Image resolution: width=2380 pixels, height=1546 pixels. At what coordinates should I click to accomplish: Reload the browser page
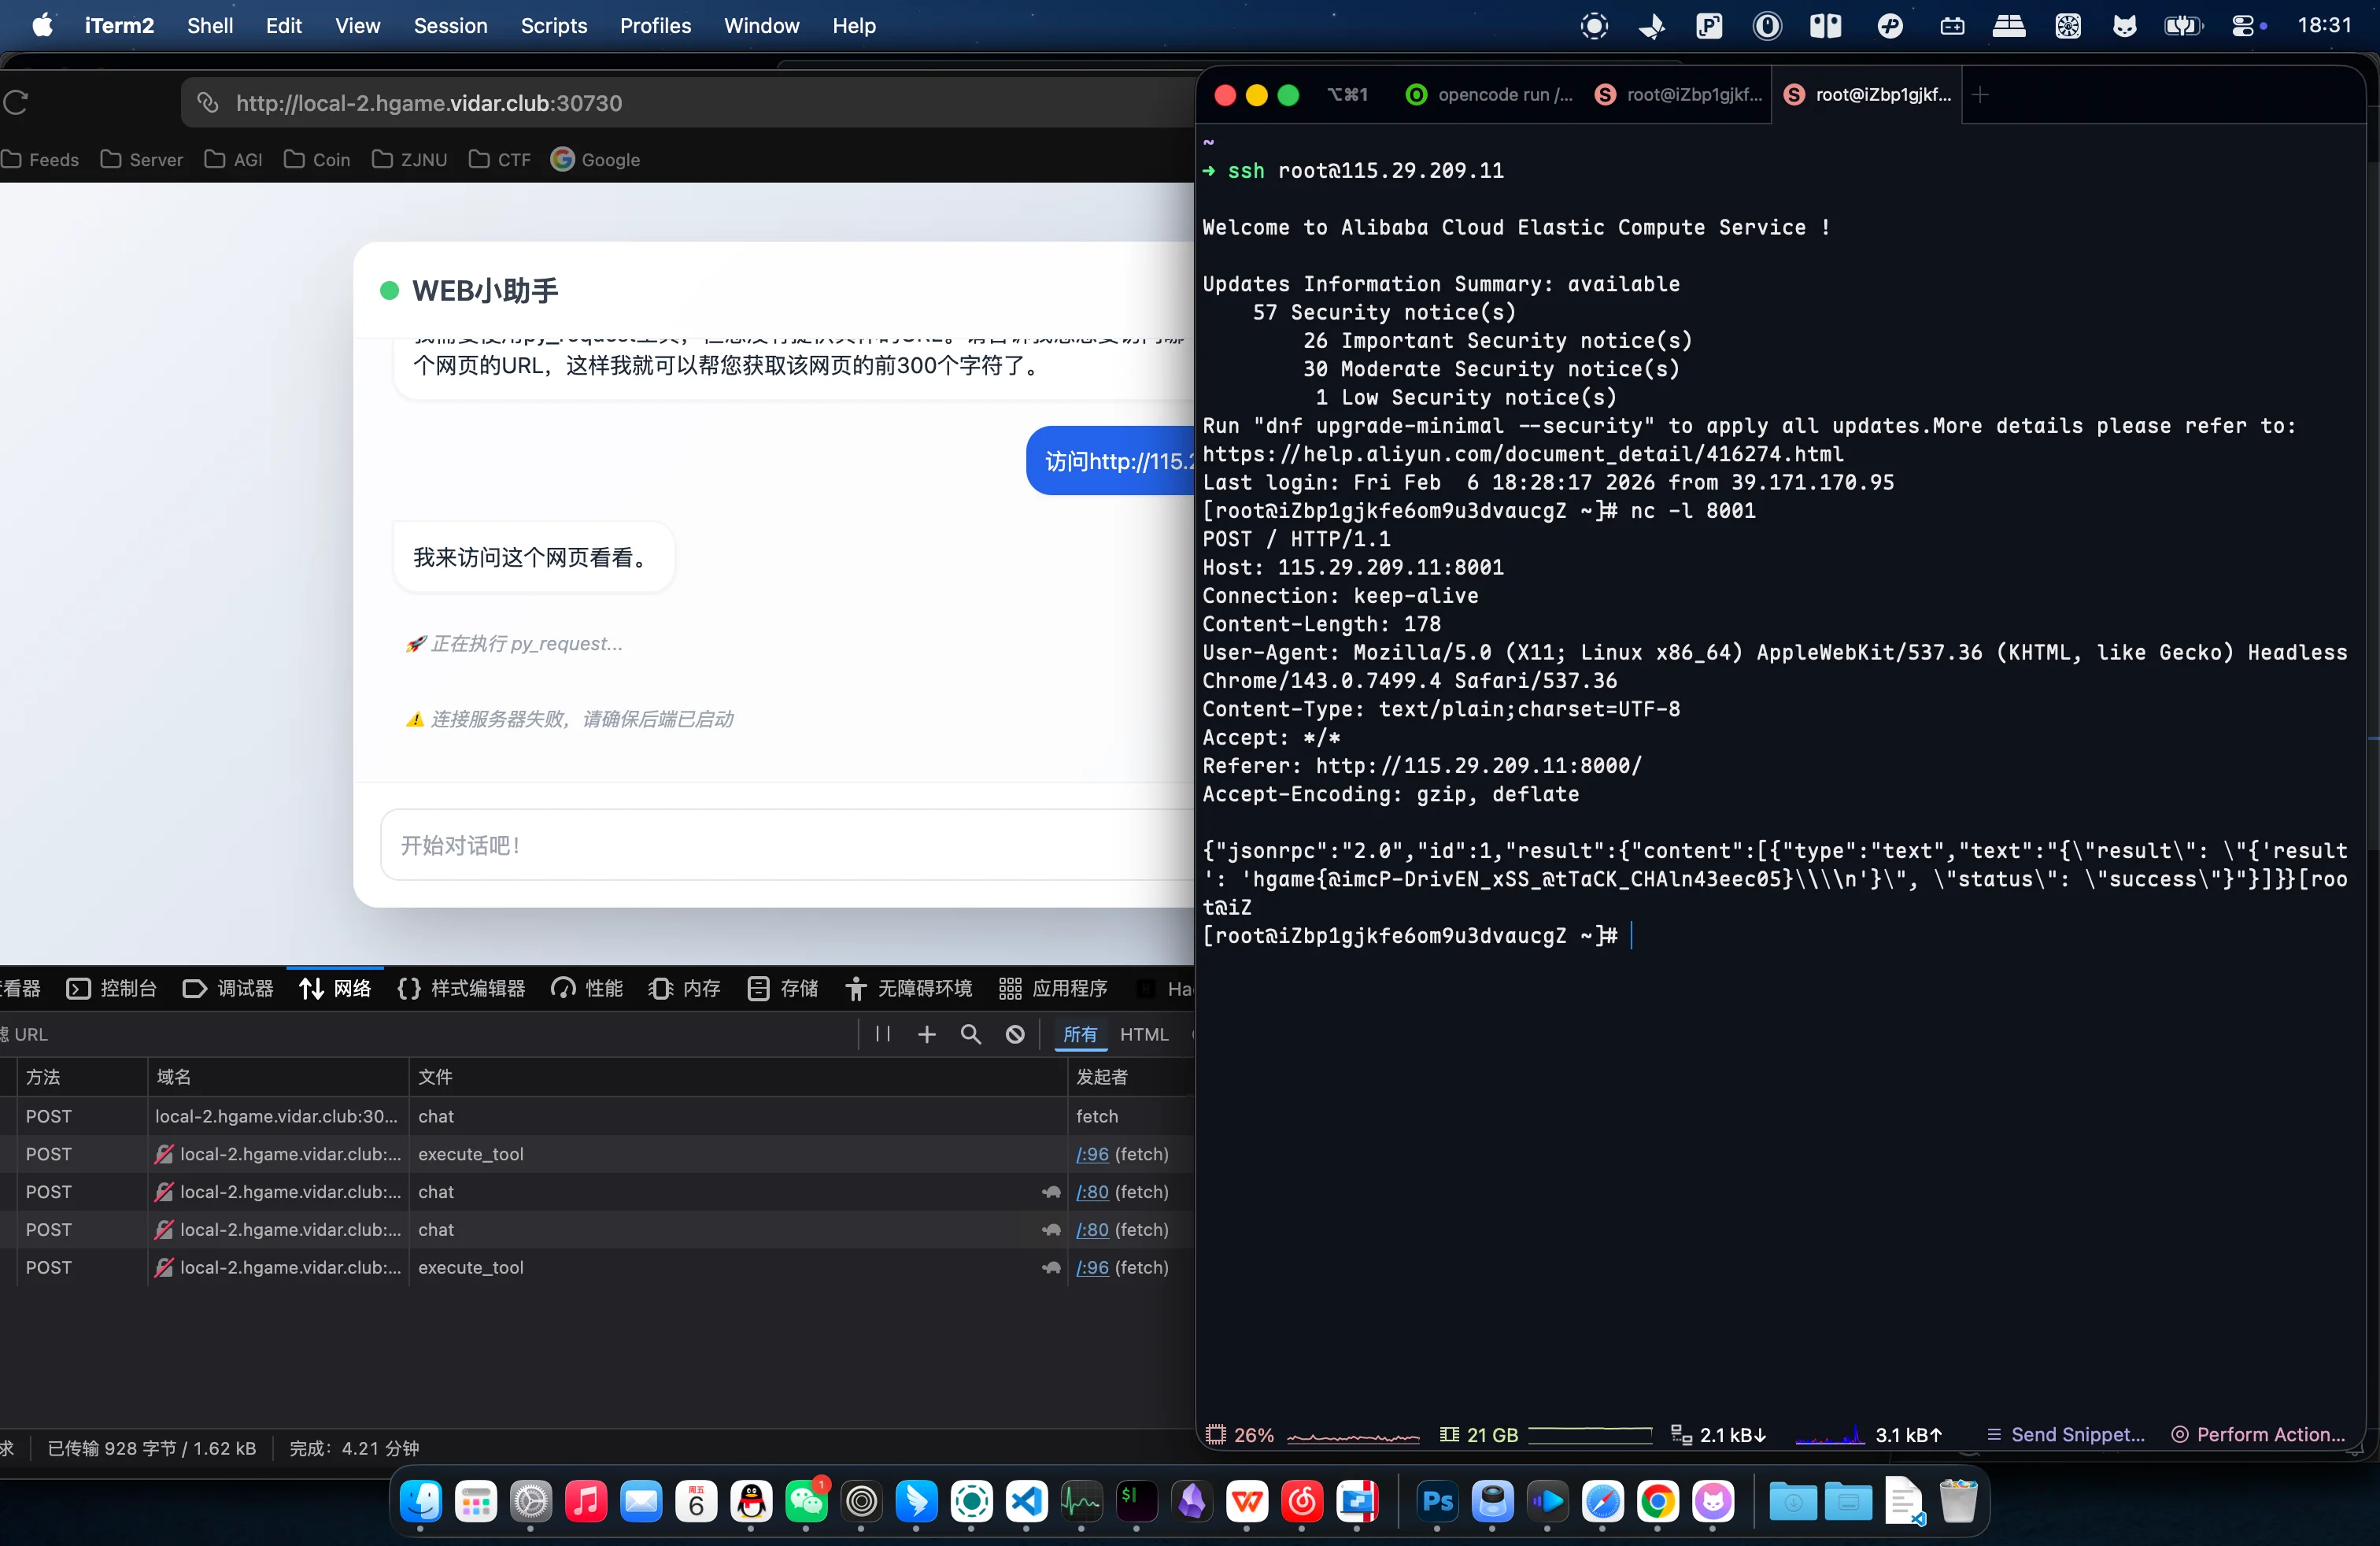click(x=16, y=102)
